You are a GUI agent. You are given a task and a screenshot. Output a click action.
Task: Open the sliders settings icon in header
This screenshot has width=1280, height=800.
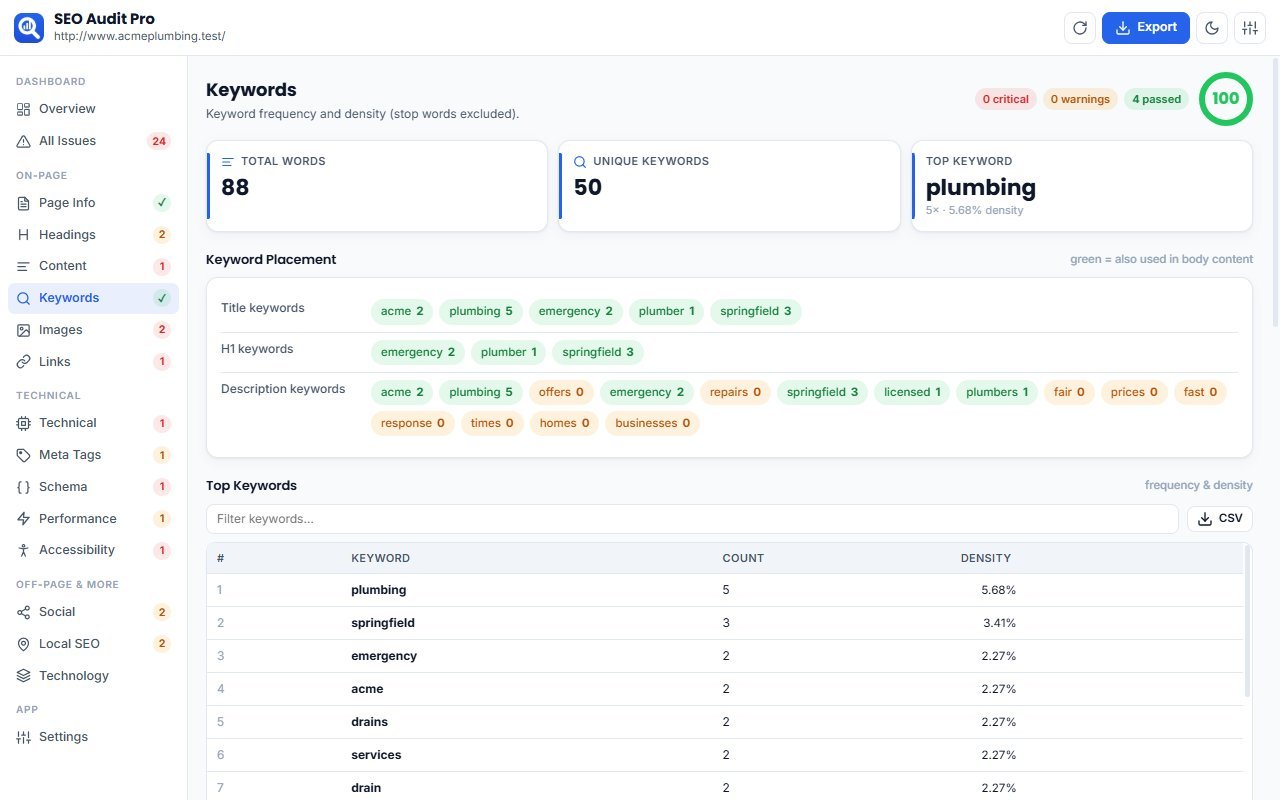click(1250, 28)
